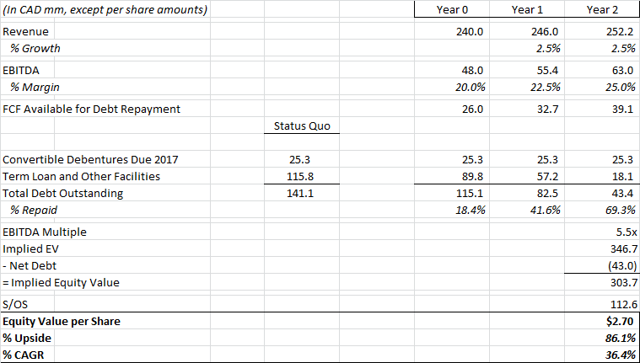Select the 25.0% margin cell

click(620, 87)
